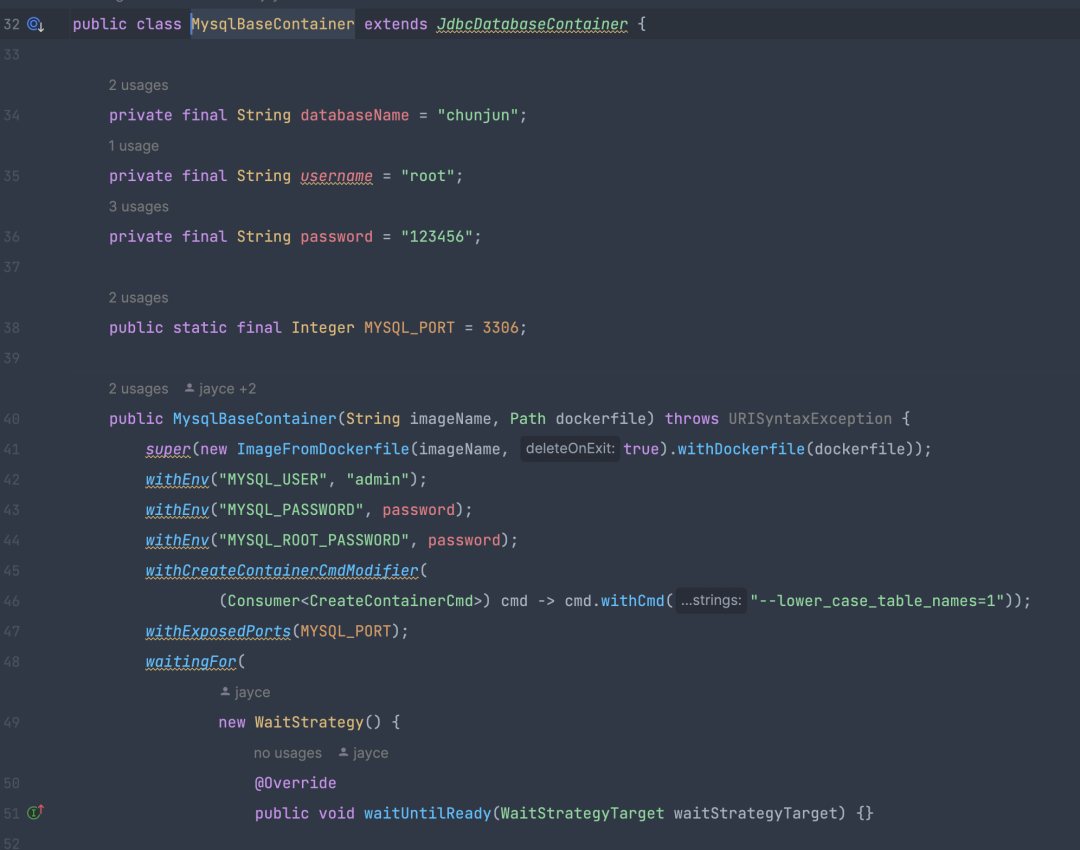The width and height of the screenshot is (1080, 850).
Task: Click withExposedPorts method call
Action: point(218,631)
